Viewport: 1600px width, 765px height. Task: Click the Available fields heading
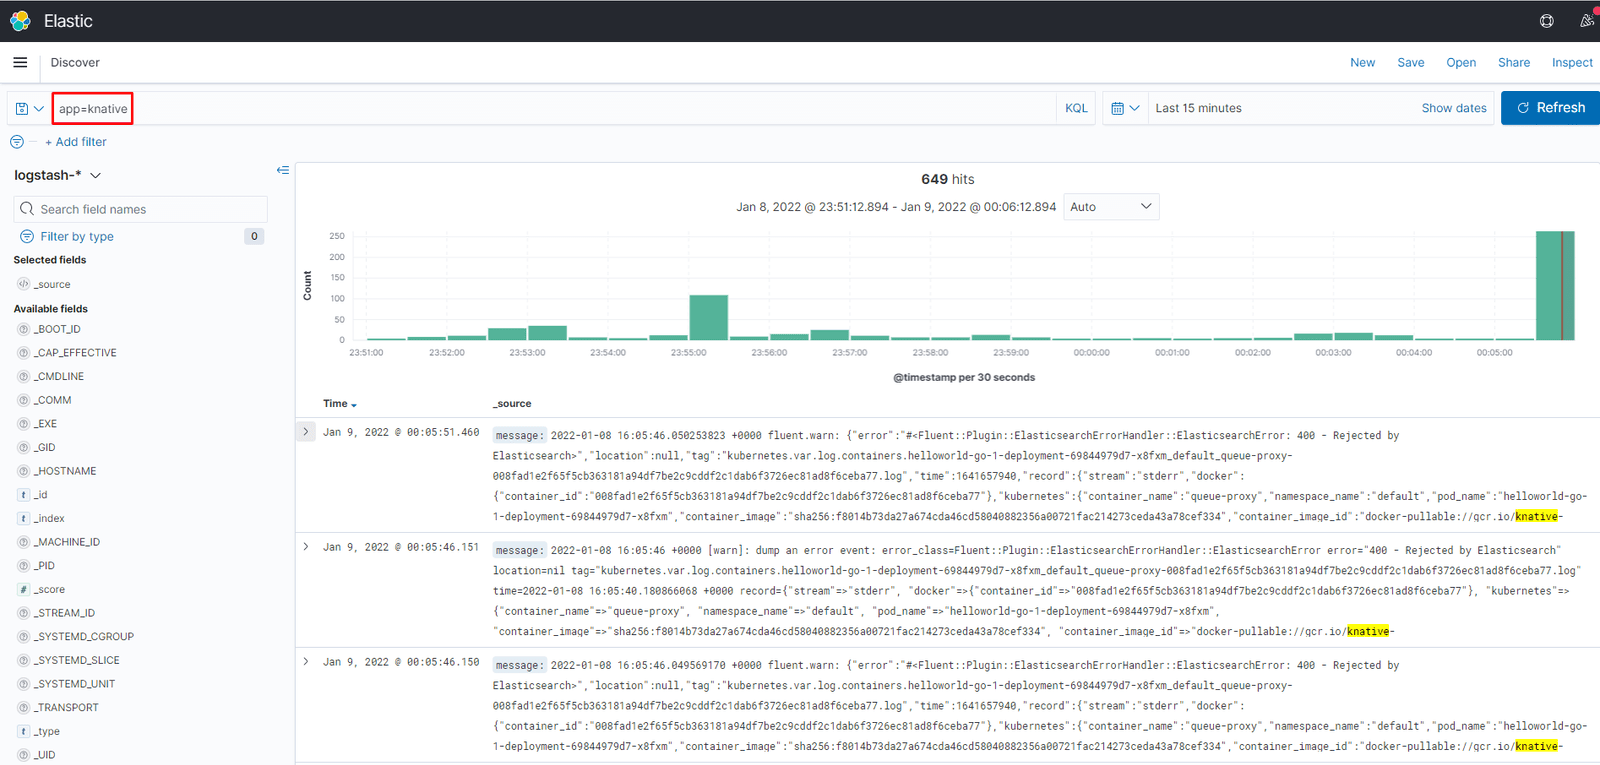51,309
